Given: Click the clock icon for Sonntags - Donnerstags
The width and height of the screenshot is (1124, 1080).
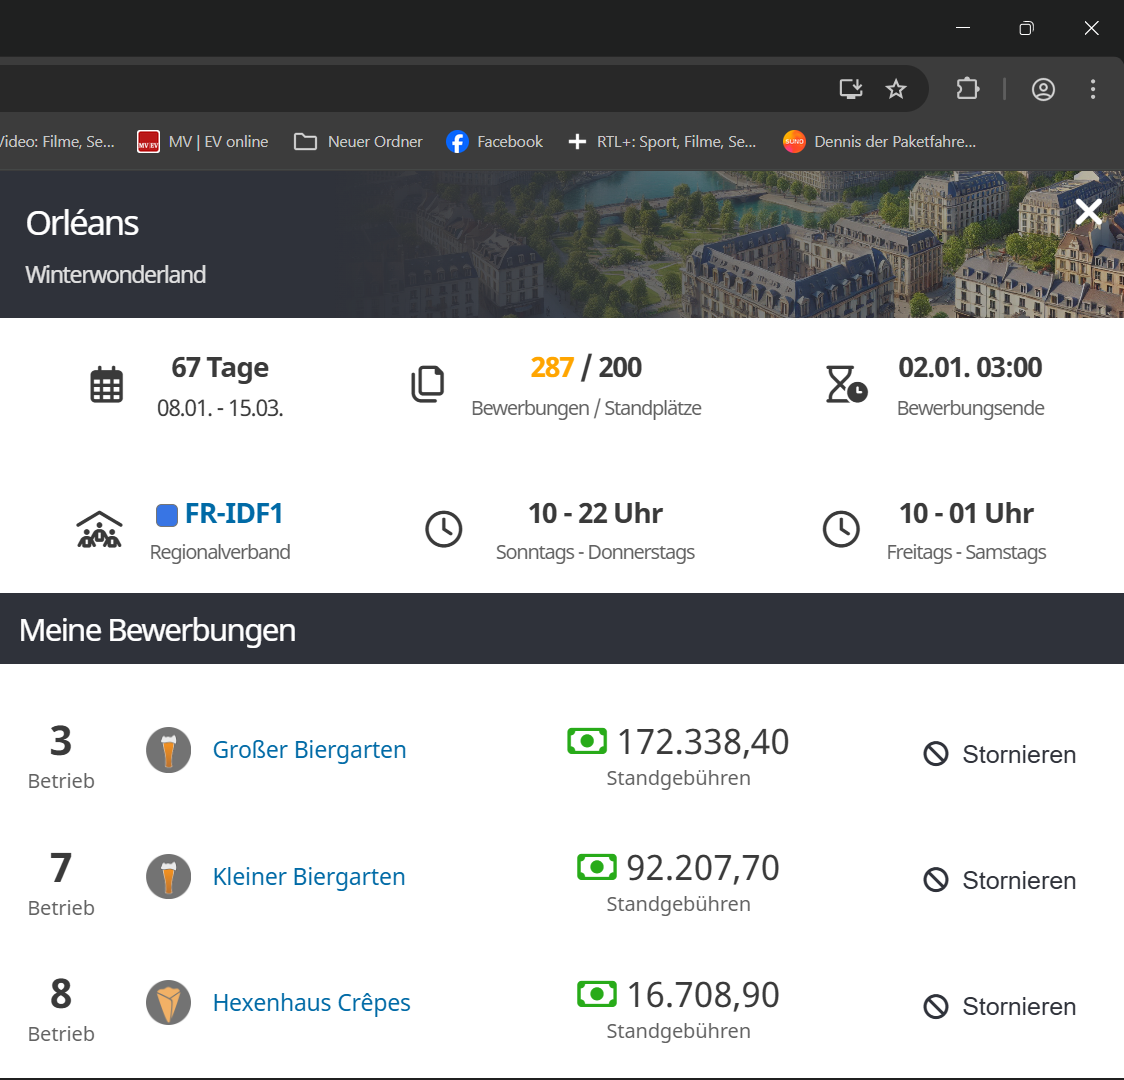Looking at the screenshot, I should click(444, 530).
